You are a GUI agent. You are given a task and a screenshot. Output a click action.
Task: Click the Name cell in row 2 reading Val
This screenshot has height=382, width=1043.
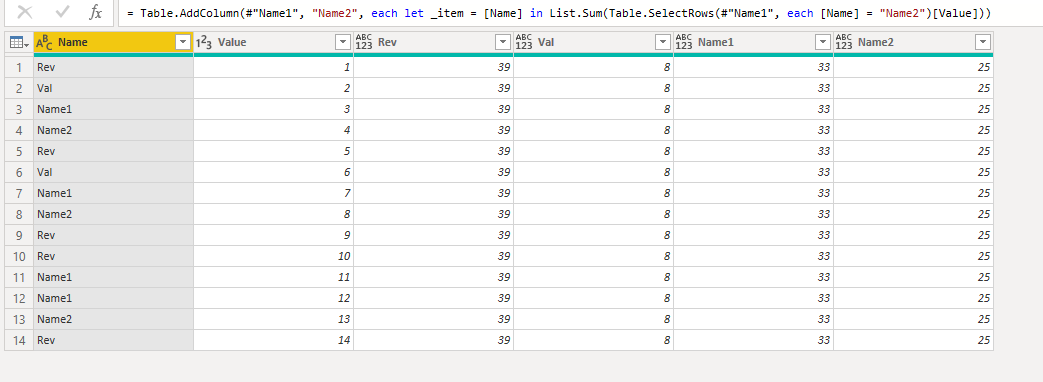(114, 89)
